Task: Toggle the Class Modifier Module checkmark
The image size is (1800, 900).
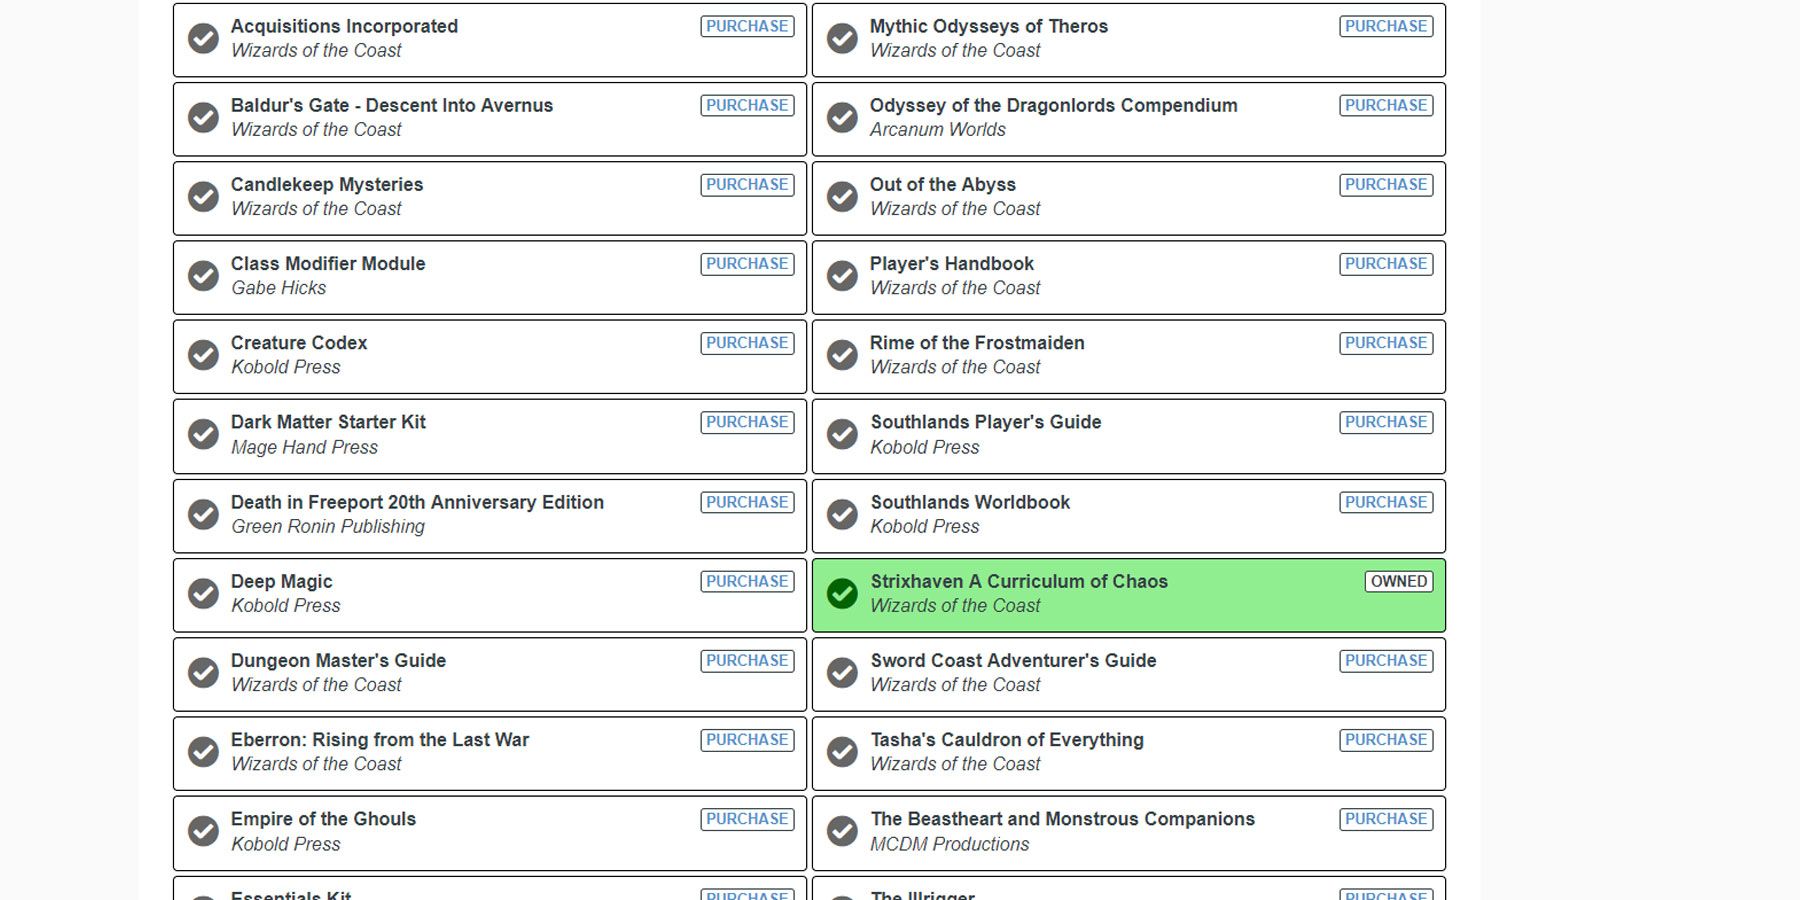Action: coord(204,276)
